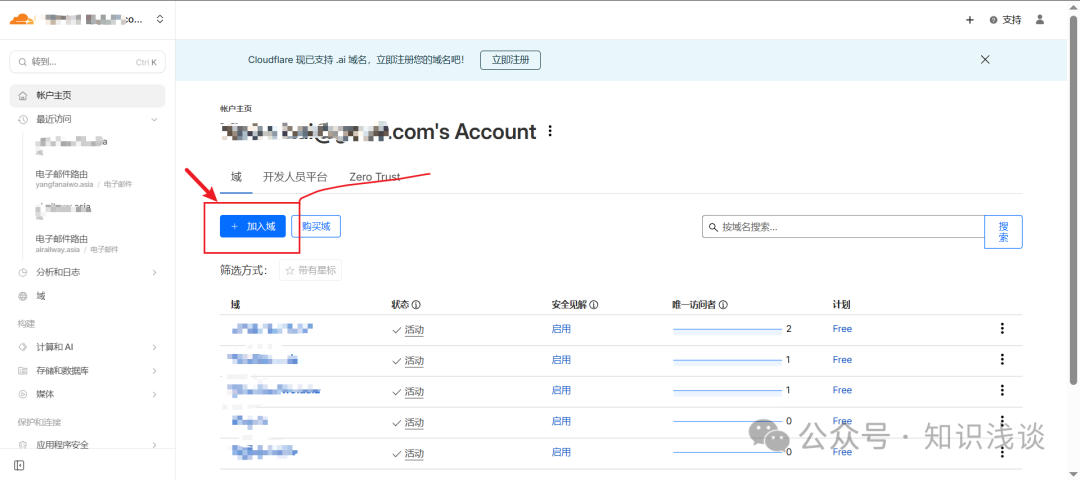Click the 加入域 button

pyautogui.click(x=253, y=227)
